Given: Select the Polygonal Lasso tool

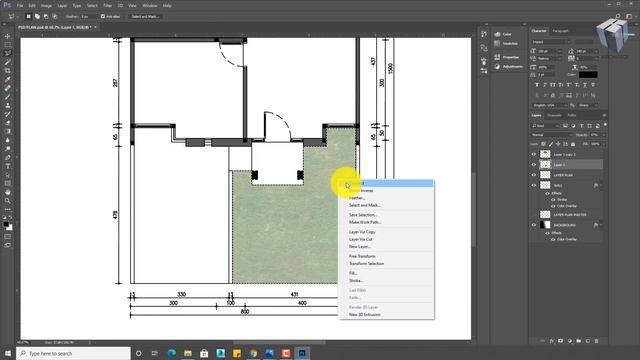Looking at the screenshot, I should 8,53.
